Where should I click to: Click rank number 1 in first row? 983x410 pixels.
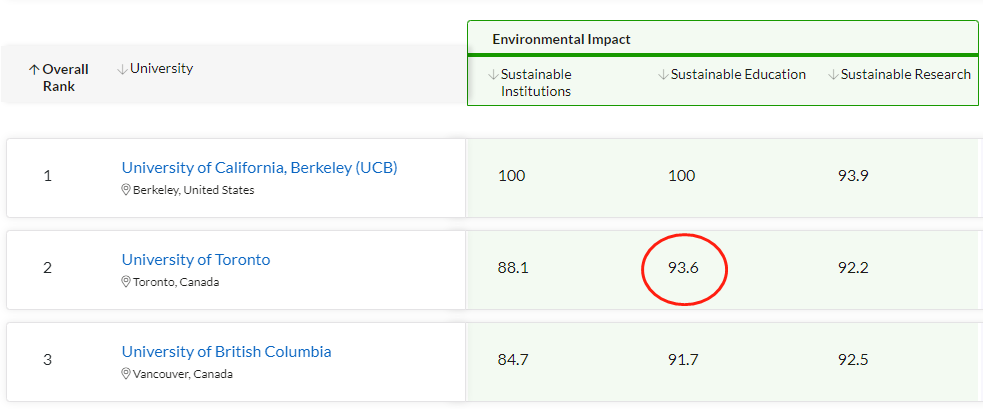tap(47, 177)
